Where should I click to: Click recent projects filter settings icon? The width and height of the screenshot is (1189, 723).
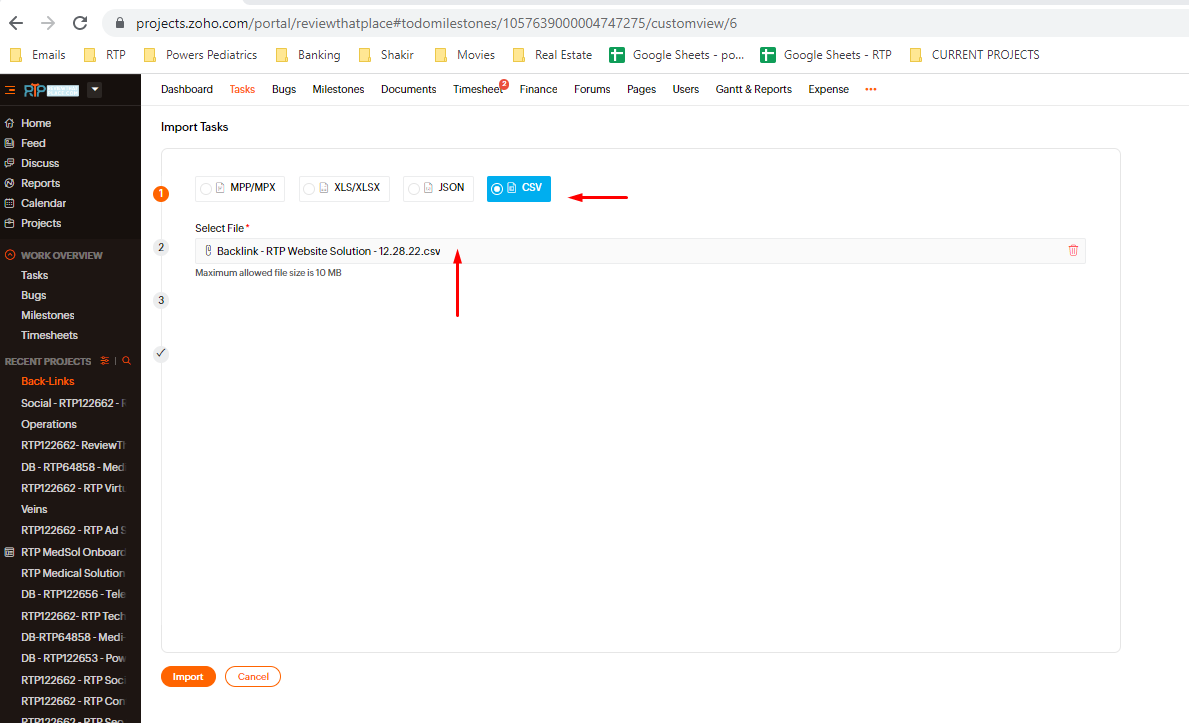click(105, 361)
